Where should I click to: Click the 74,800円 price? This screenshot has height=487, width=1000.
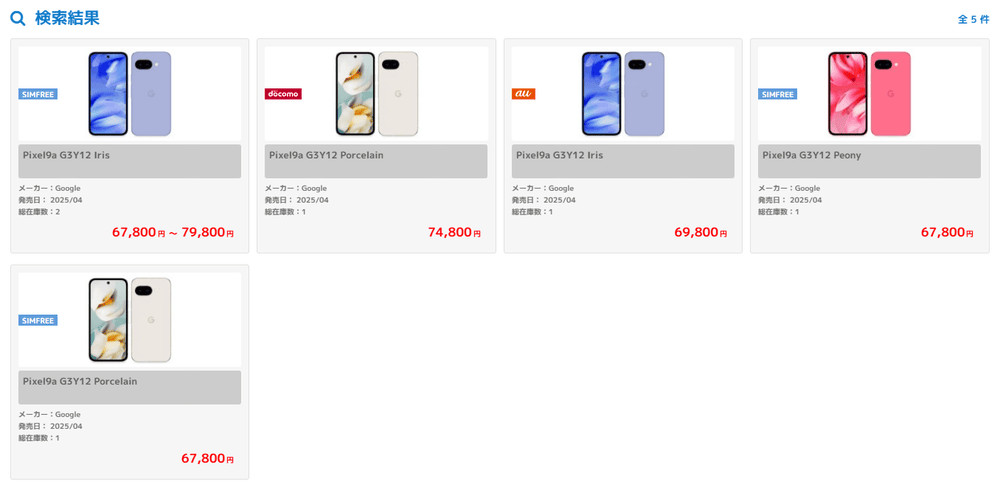click(x=454, y=233)
